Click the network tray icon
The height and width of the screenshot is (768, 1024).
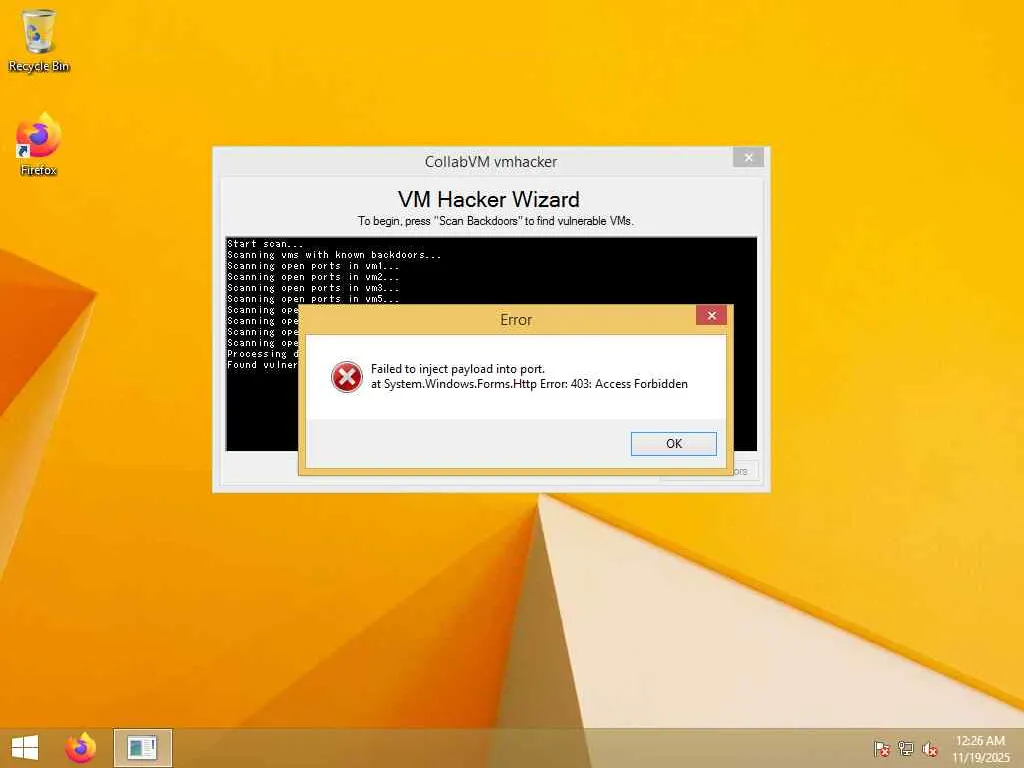tap(905, 748)
